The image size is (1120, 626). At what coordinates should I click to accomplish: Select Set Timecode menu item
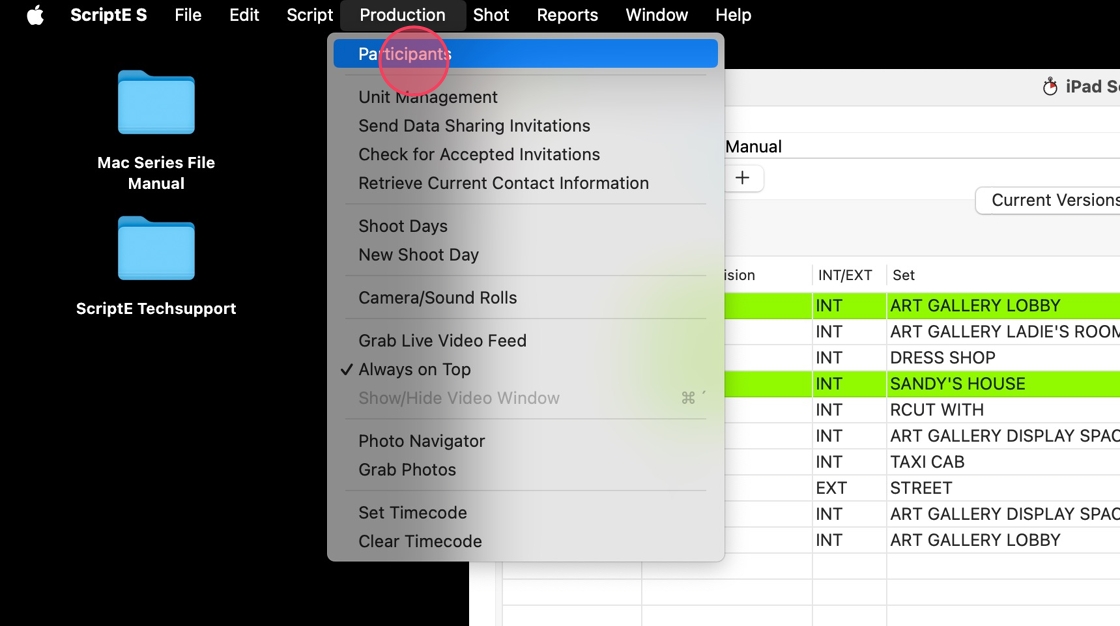coord(412,513)
